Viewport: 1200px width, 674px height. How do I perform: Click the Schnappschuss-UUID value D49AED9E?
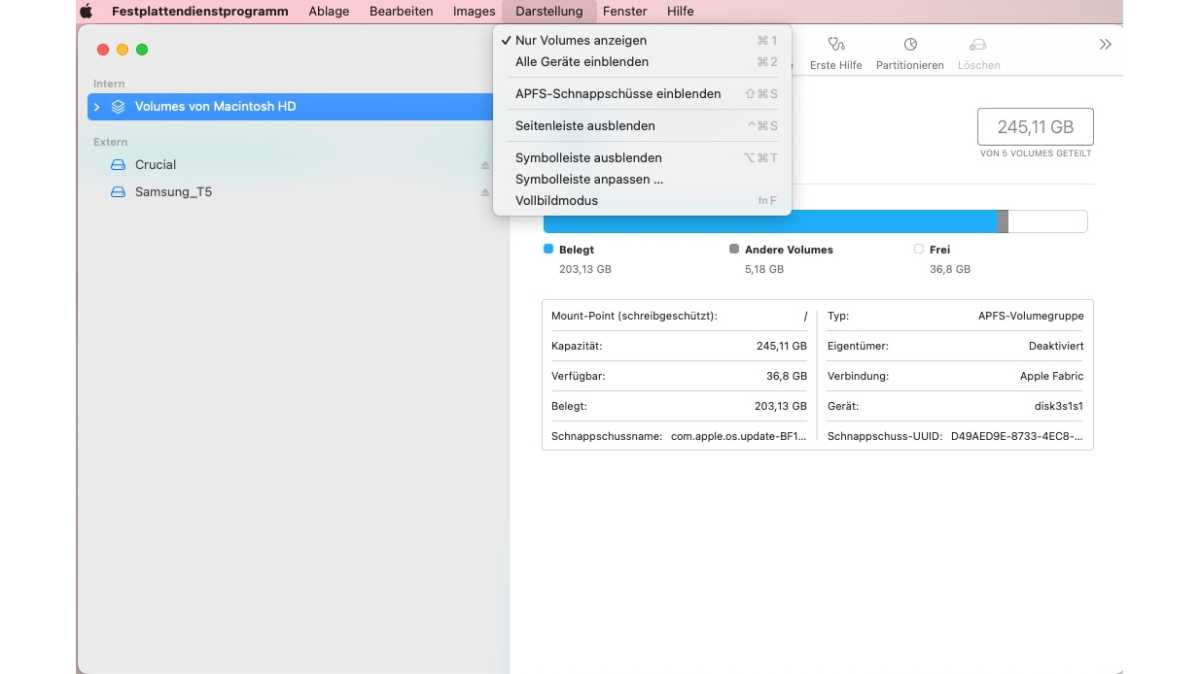pos(1017,437)
